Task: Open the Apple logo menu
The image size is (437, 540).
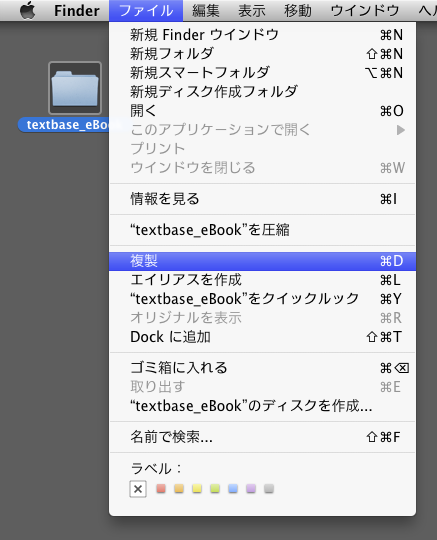Action: (28, 10)
